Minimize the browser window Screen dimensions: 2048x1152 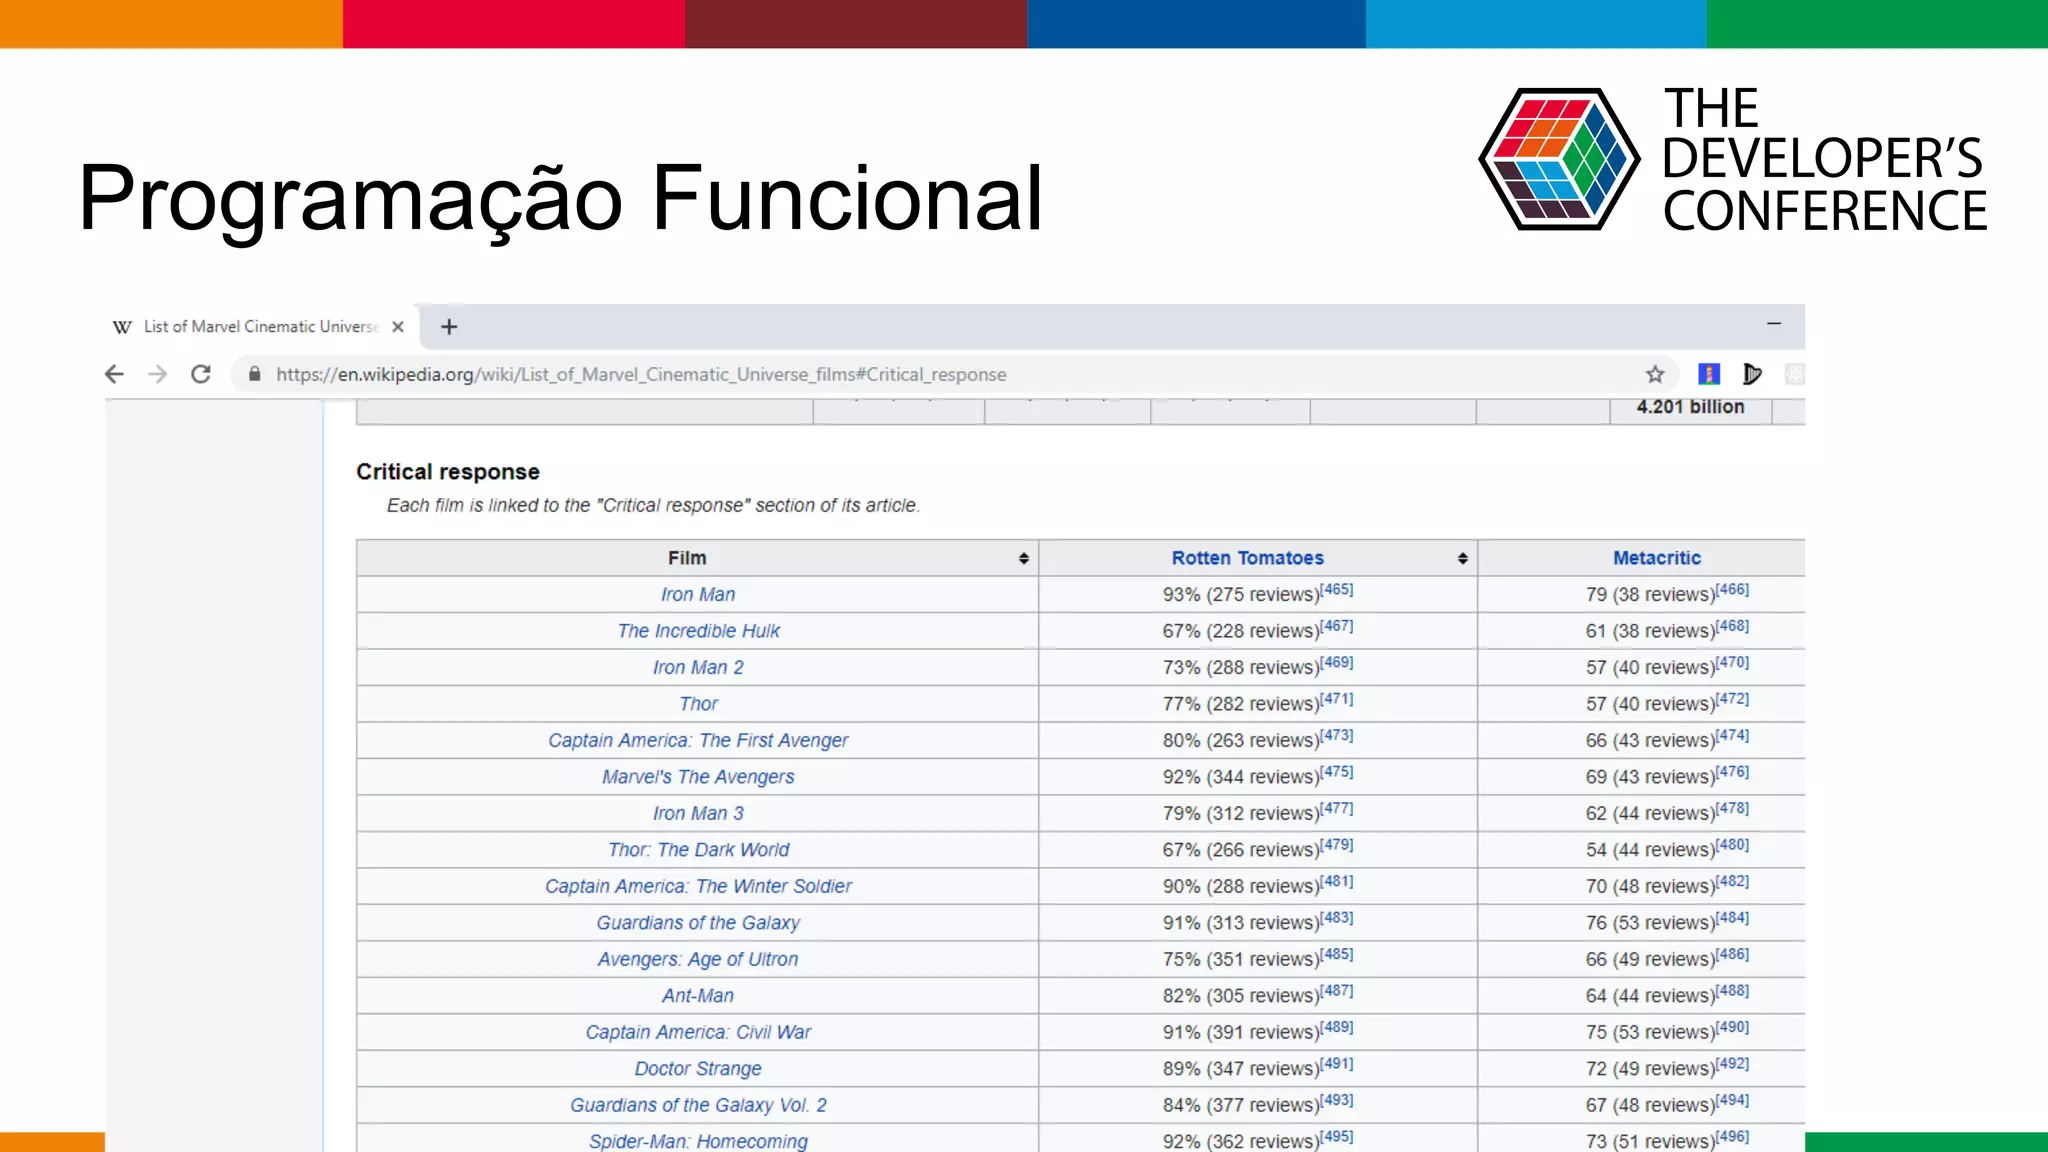click(x=1774, y=324)
